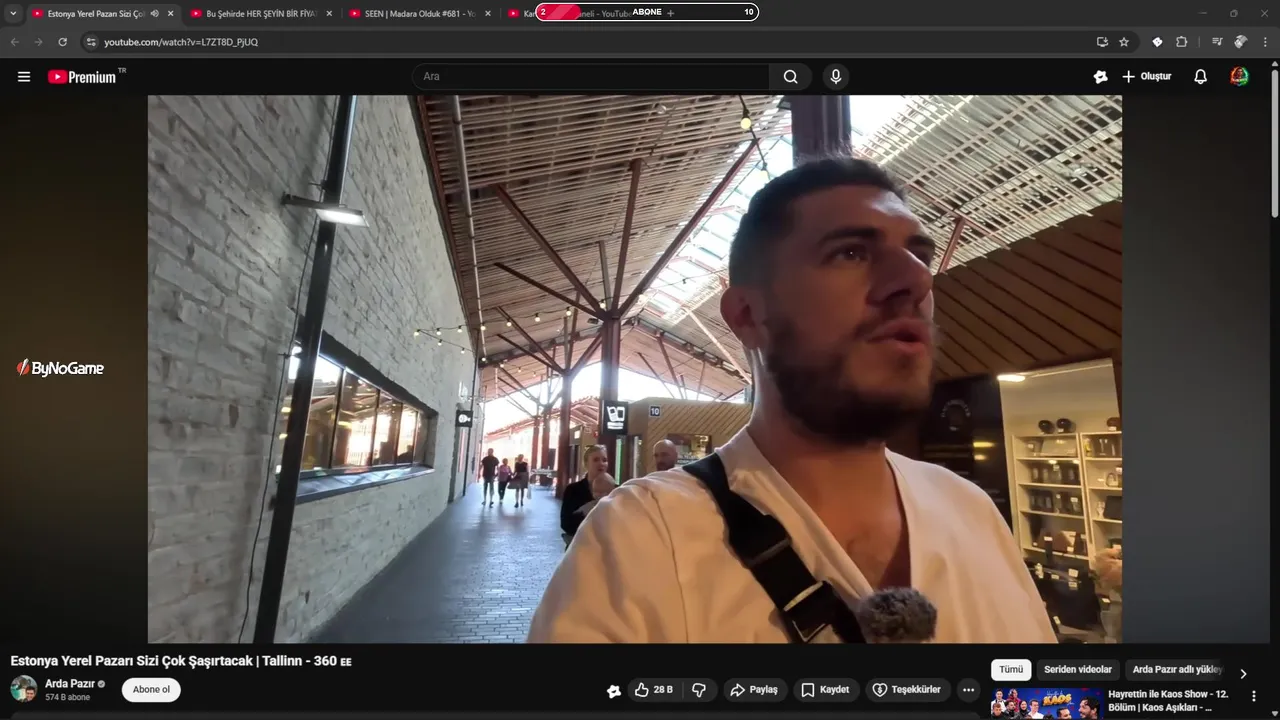Go back with browser back arrow
The width and height of the screenshot is (1280, 720).
pos(14,42)
